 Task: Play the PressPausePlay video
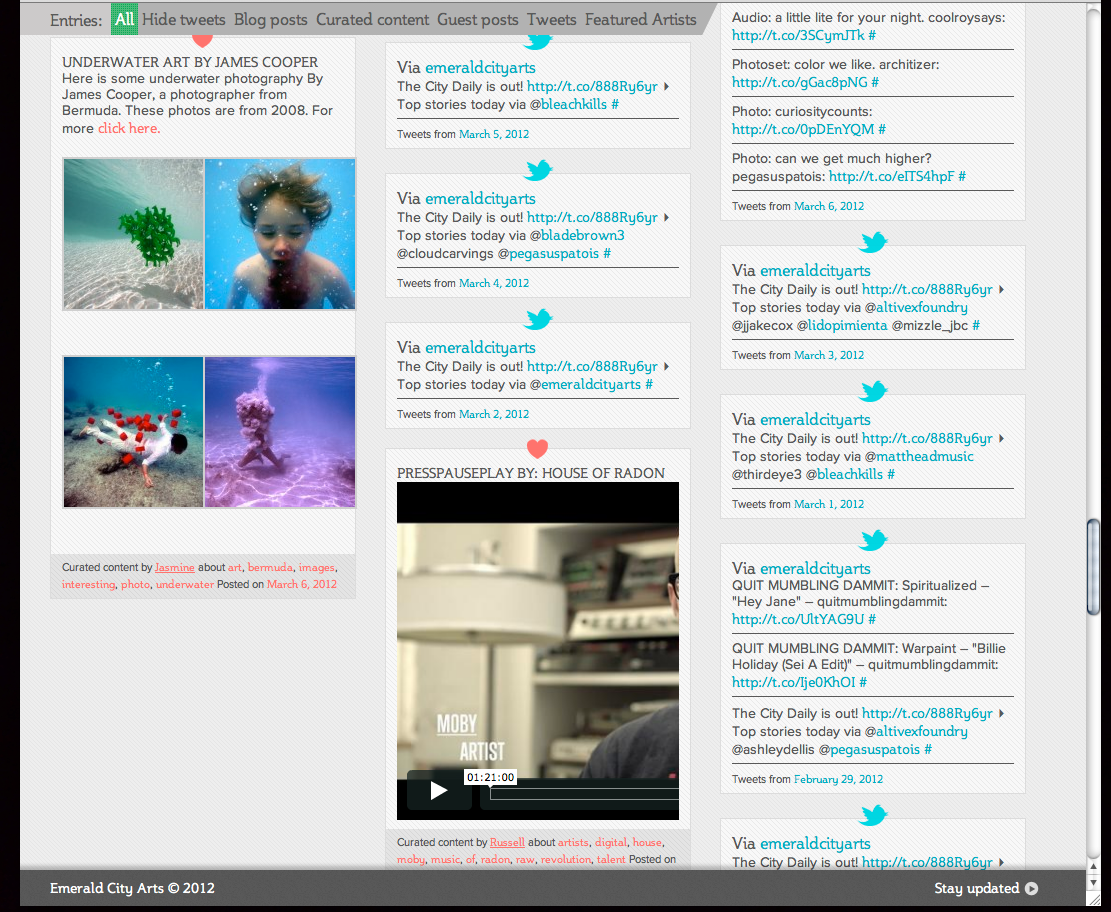point(439,790)
